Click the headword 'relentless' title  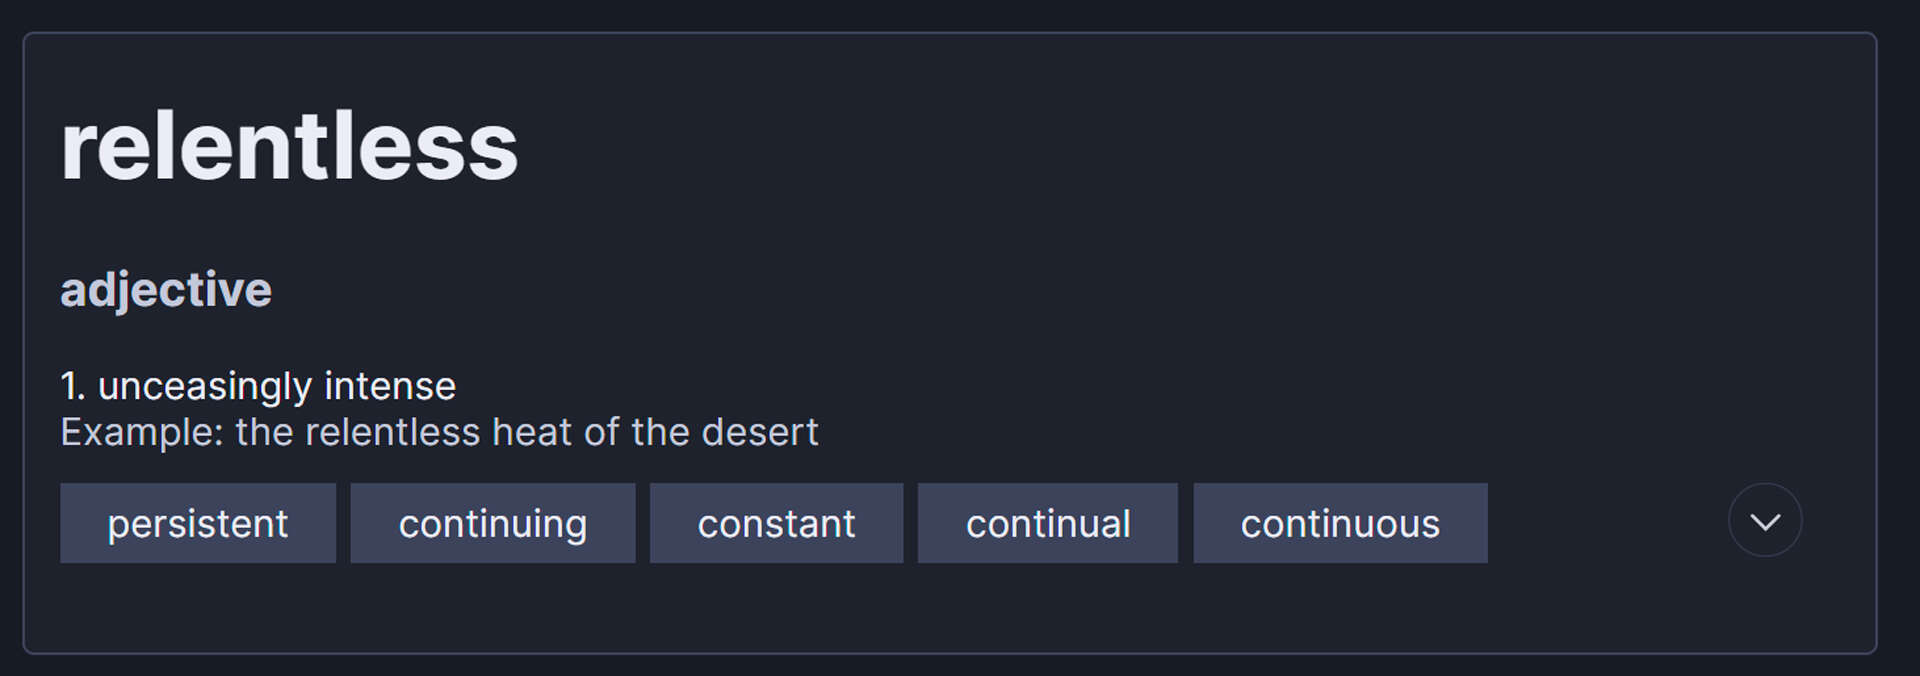coord(289,146)
